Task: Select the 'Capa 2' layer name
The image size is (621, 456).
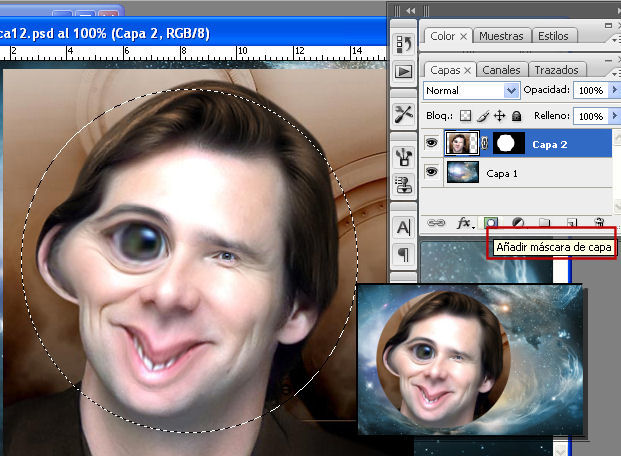Action: 550,145
